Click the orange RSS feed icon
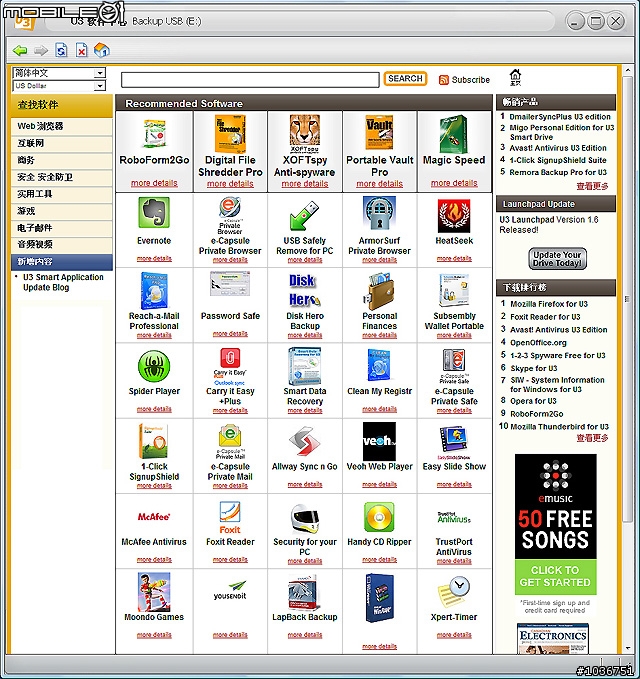 (443, 80)
